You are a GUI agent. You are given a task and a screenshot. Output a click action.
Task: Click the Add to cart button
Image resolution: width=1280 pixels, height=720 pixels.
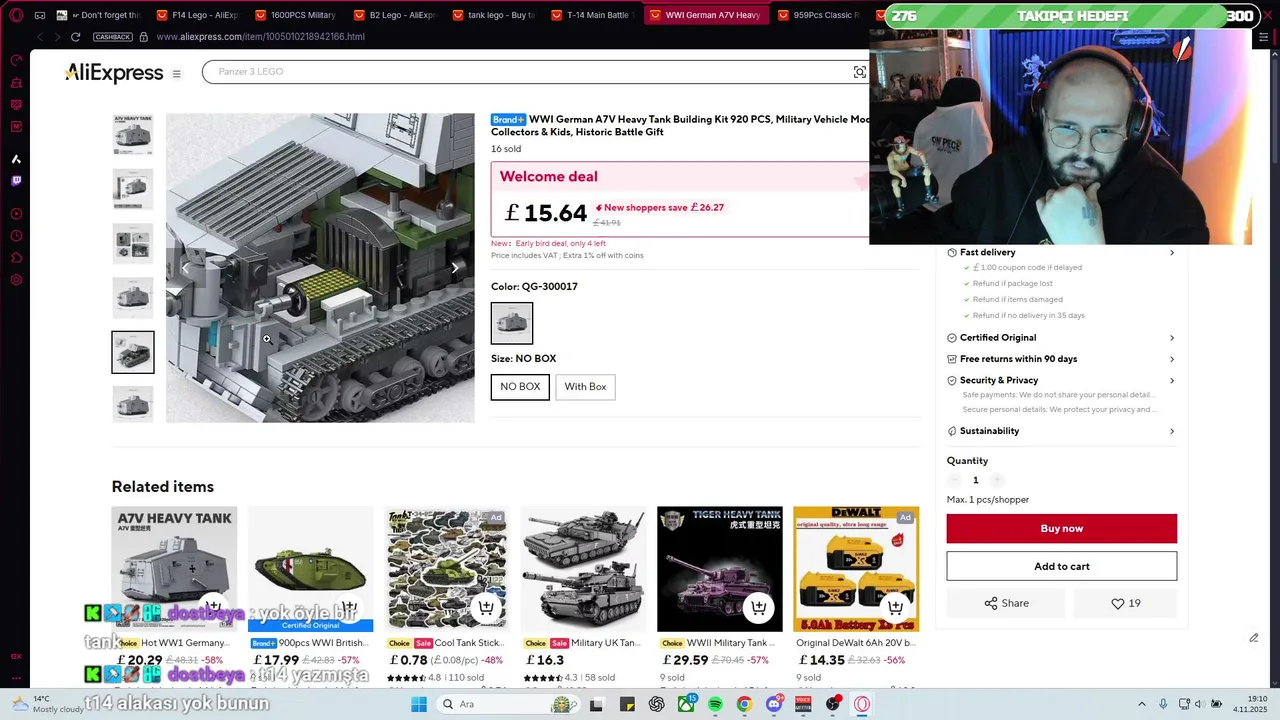[x=1061, y=566]
